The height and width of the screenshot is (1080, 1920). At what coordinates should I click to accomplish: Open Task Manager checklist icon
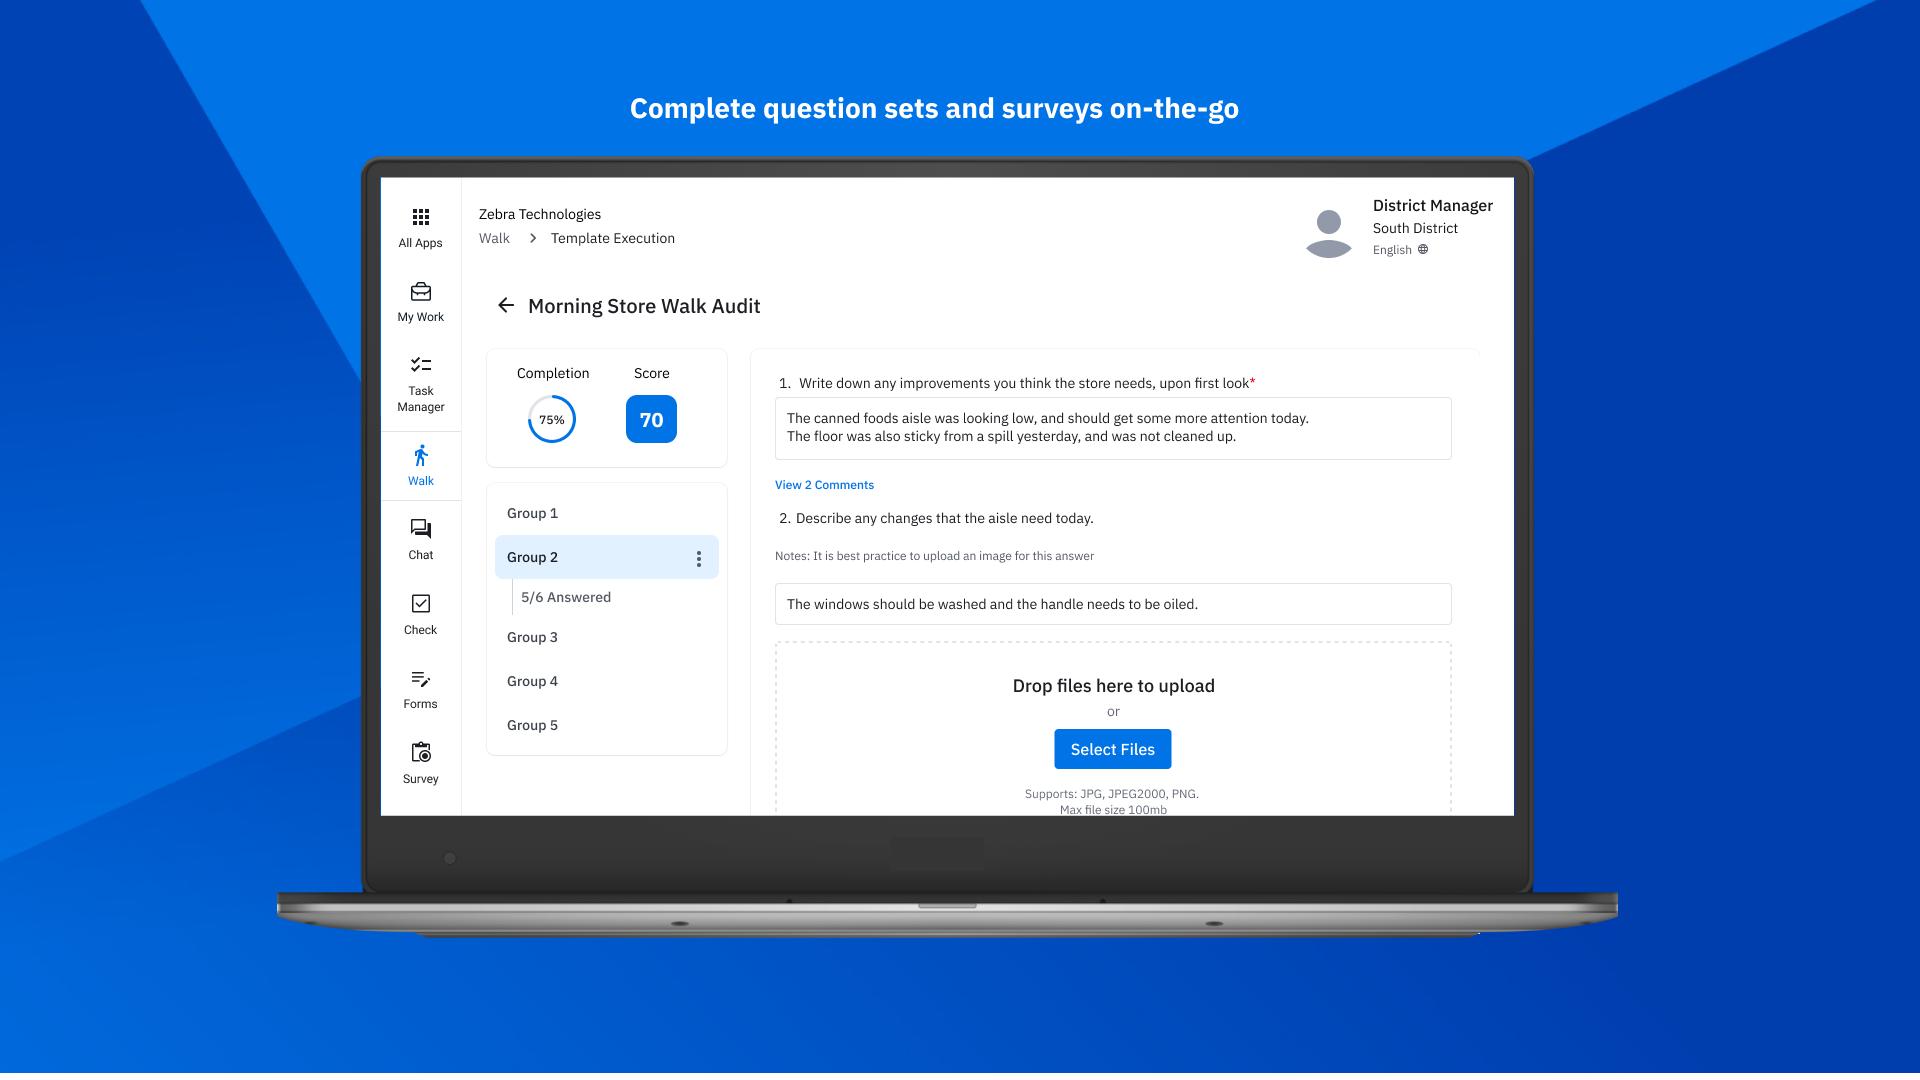[x=421, y=365]
